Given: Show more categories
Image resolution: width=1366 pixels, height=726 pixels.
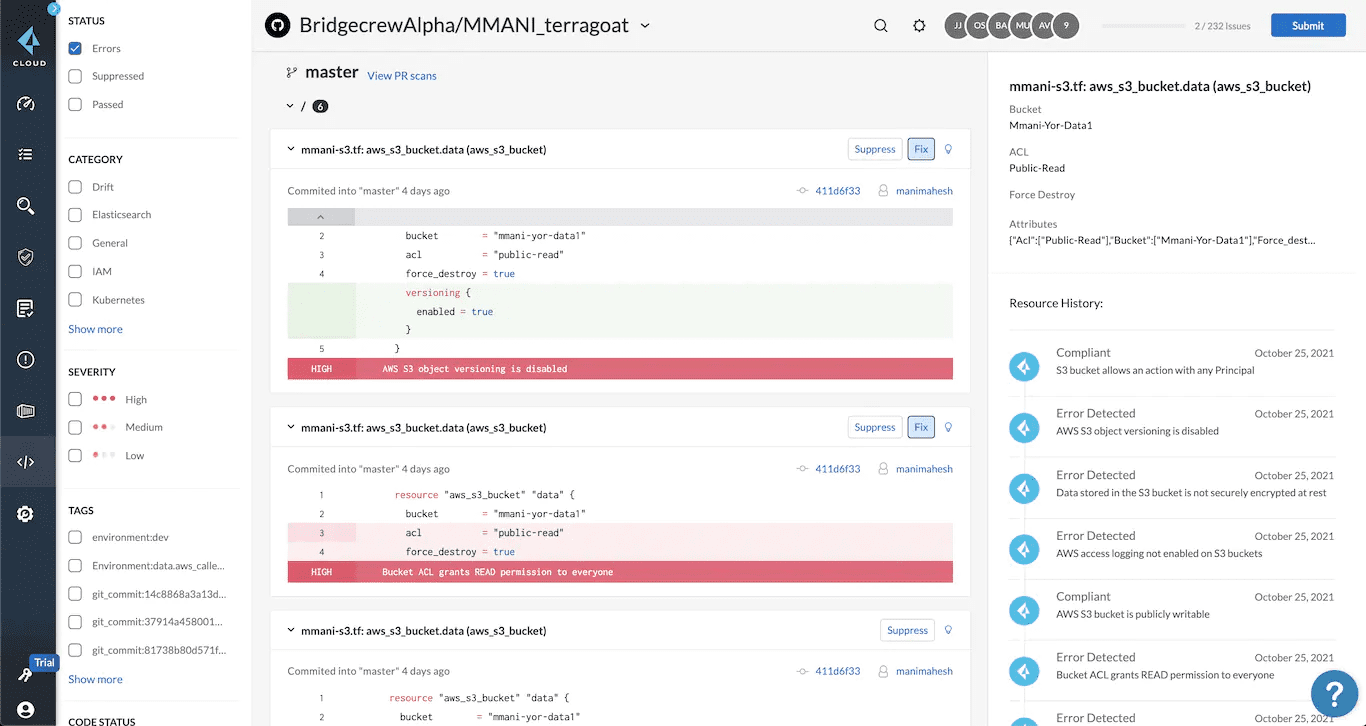Looking at the screenshot, I should point(95,329).
